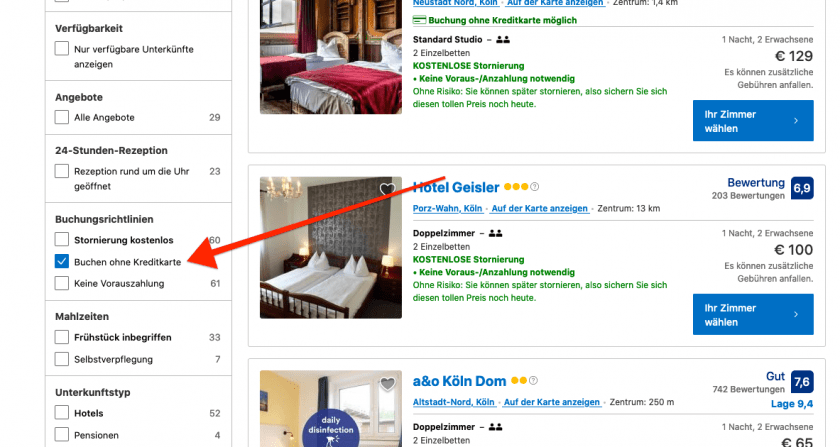Screen dimensions: 840x447
Task: Open star rating info icon beside a&o Köln Dom
Action: pos(533,381)
